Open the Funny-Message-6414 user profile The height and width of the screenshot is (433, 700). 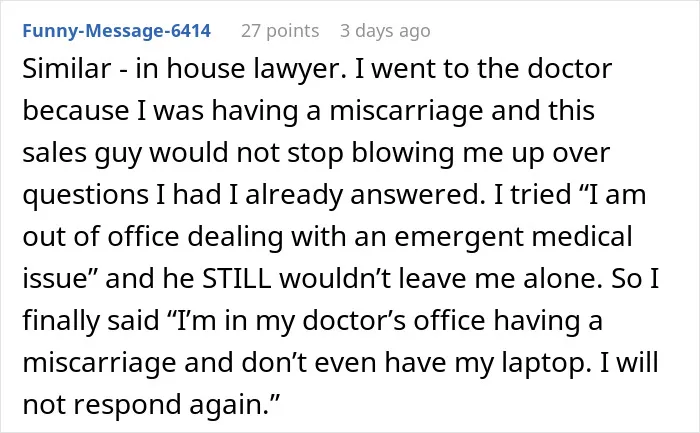tap(117, 31)
